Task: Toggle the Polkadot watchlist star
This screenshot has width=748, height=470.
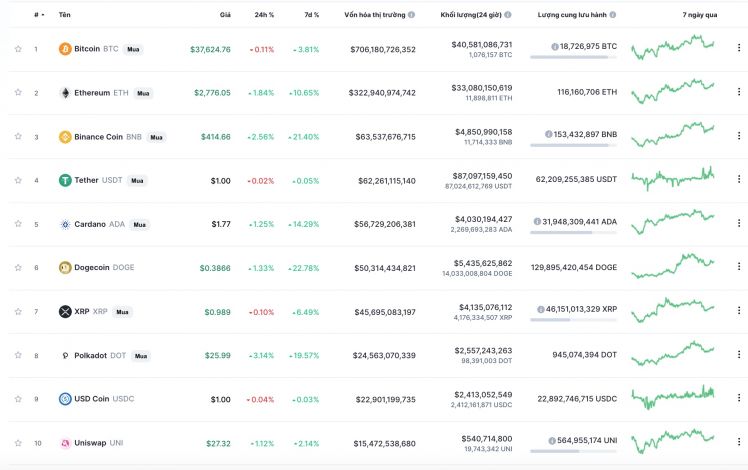Action: point(18,355)
